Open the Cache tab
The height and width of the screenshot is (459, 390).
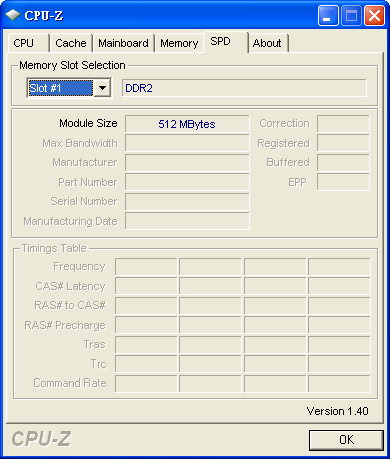pyautogui.click(x=71, y=43)
